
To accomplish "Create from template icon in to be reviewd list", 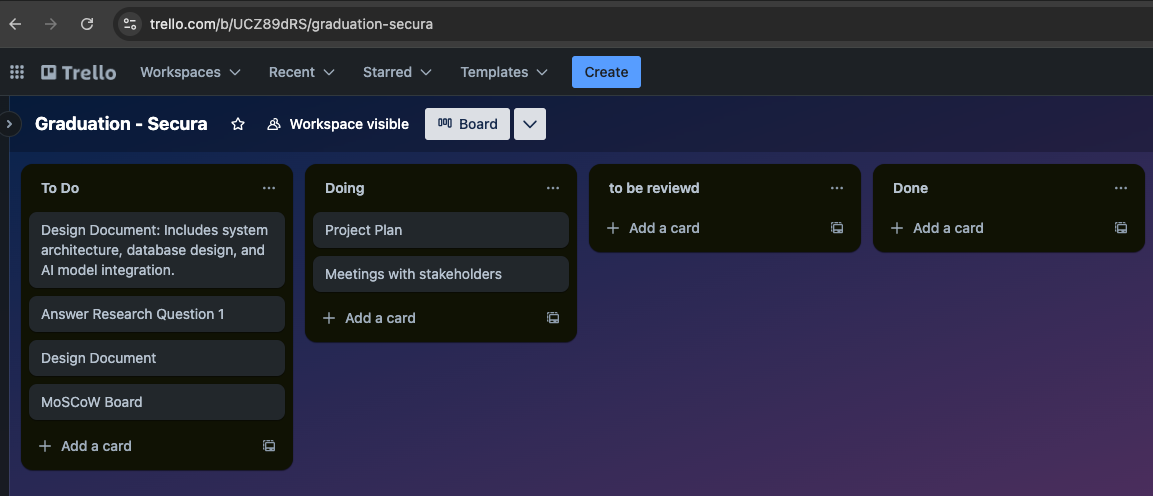I will 837,229.
